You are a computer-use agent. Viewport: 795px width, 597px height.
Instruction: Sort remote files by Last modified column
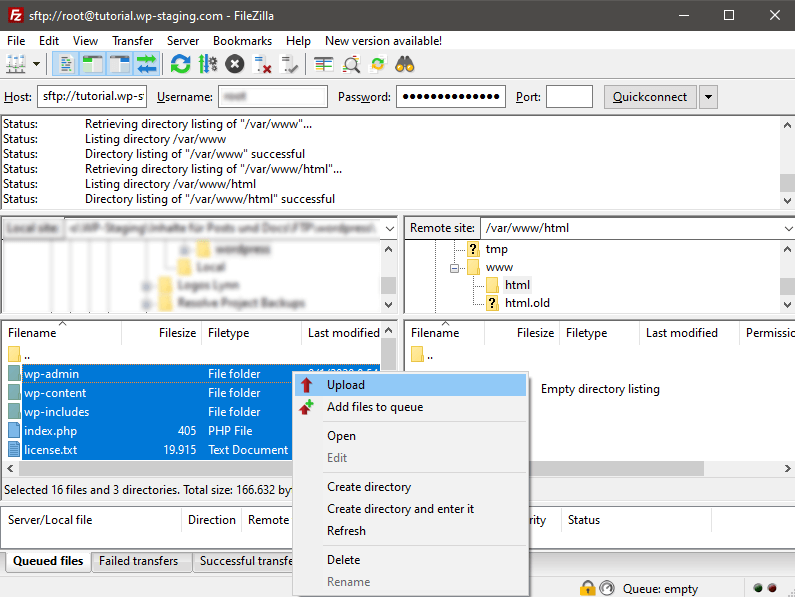(x=689, y=333)
